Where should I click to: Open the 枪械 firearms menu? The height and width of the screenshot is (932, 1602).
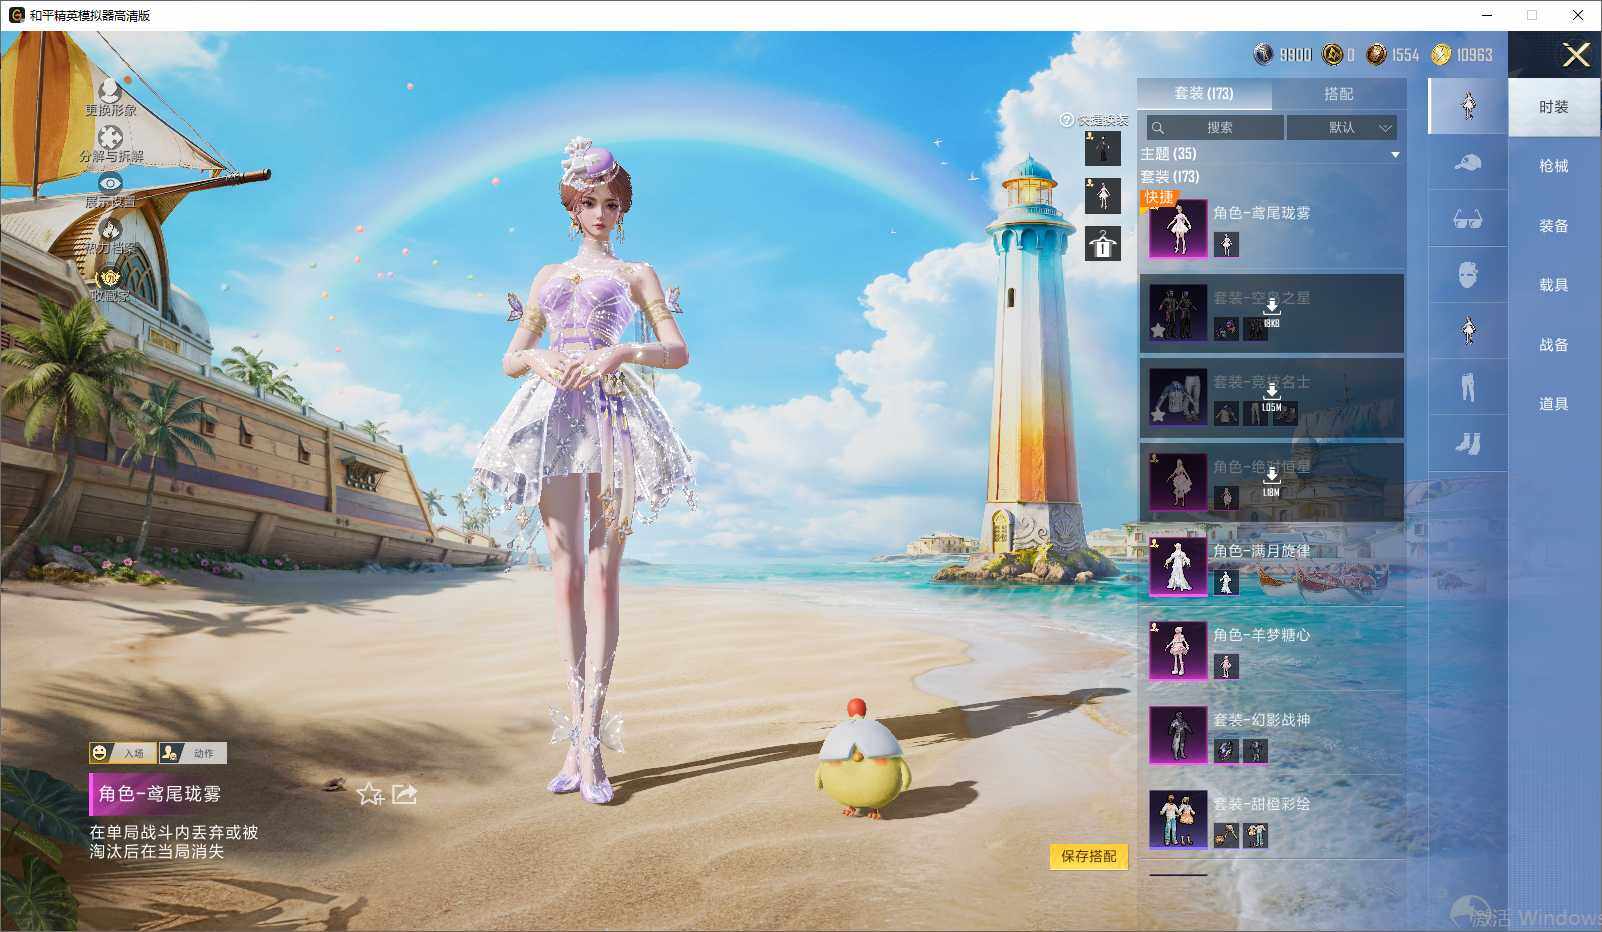click(x=1554, y=166)
